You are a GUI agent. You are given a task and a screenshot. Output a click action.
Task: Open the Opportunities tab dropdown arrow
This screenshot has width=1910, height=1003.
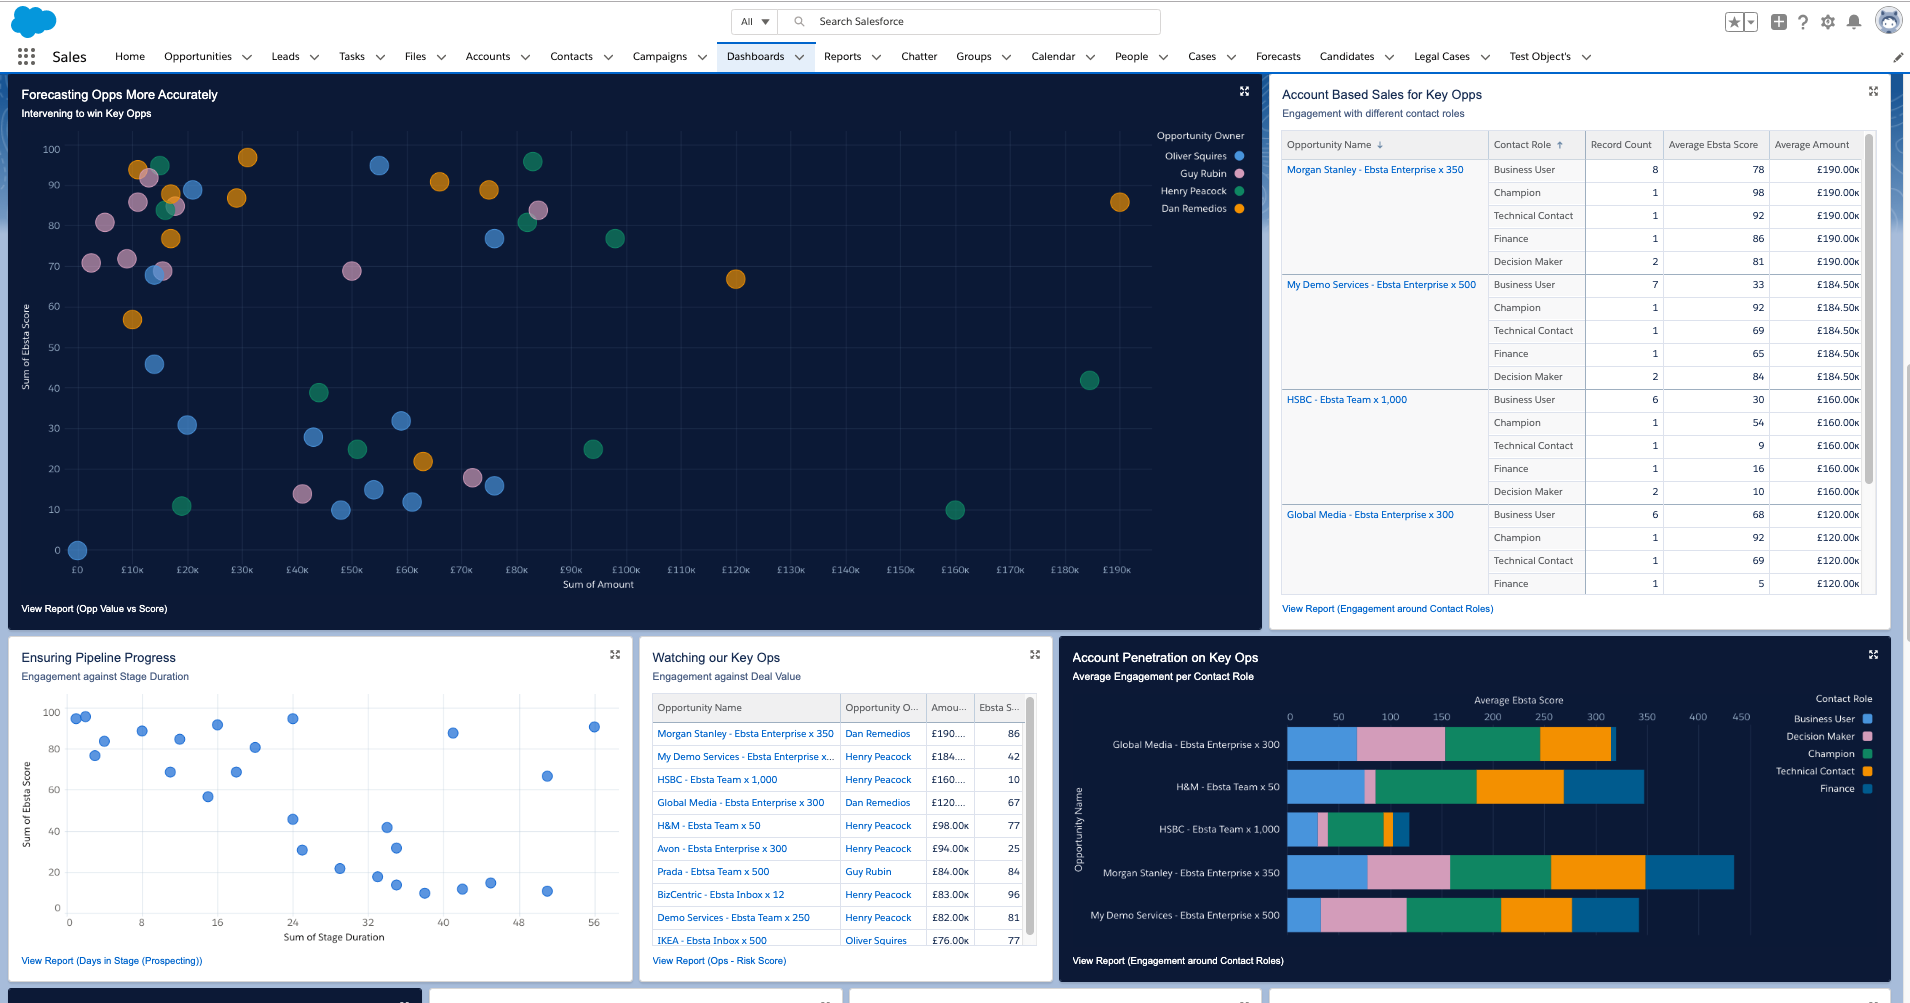(x=247, y=57)
